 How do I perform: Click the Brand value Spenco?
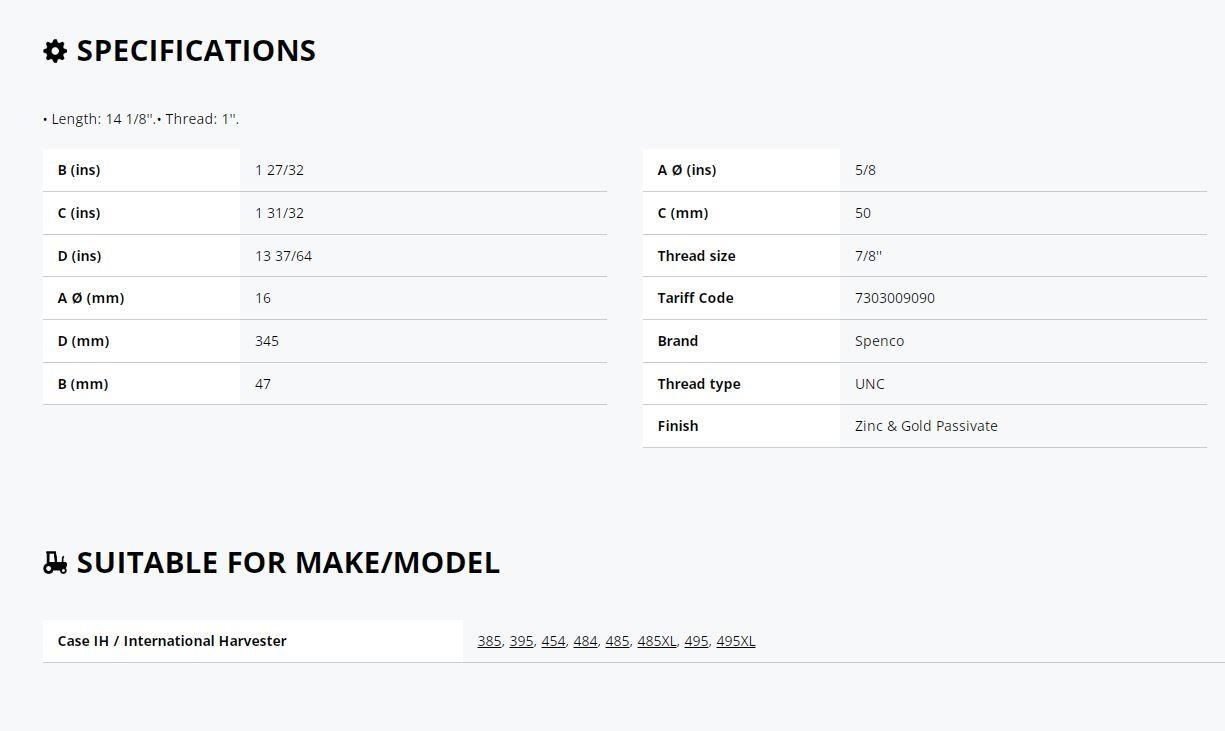(879, 341)
